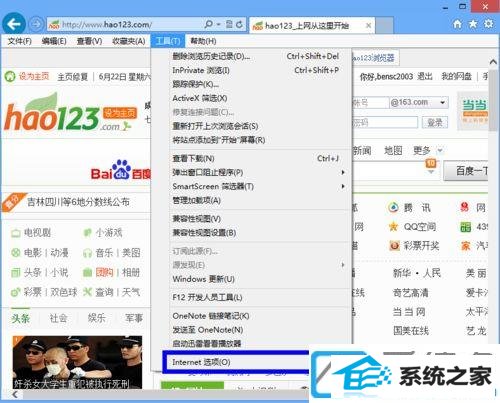Click the search magnifier in address bar
Screen dimensions: 500x403
pyautogui.click(x=209, y=24)
